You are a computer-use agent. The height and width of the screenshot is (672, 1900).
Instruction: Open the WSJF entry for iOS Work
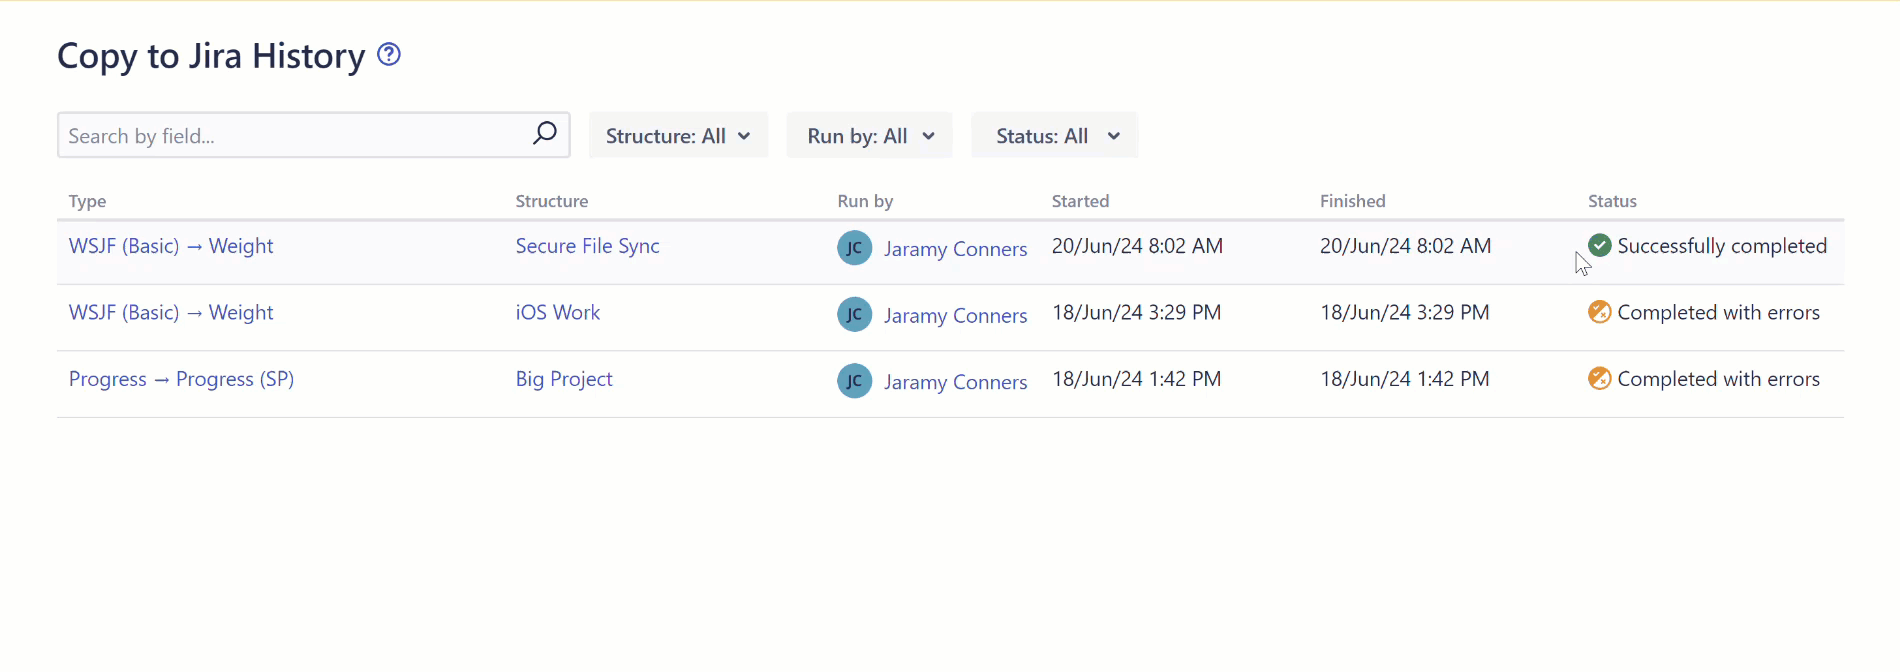171,312
